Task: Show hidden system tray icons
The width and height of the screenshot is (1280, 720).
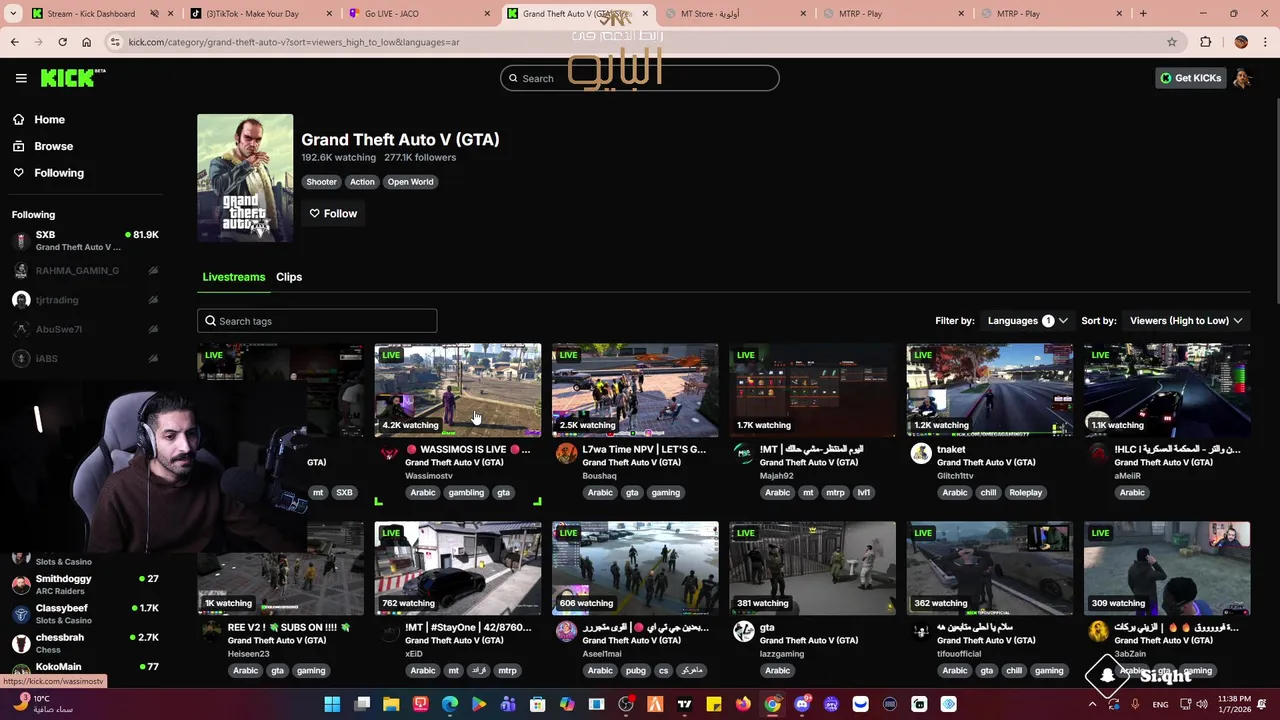Action: tap(1093, 704)
